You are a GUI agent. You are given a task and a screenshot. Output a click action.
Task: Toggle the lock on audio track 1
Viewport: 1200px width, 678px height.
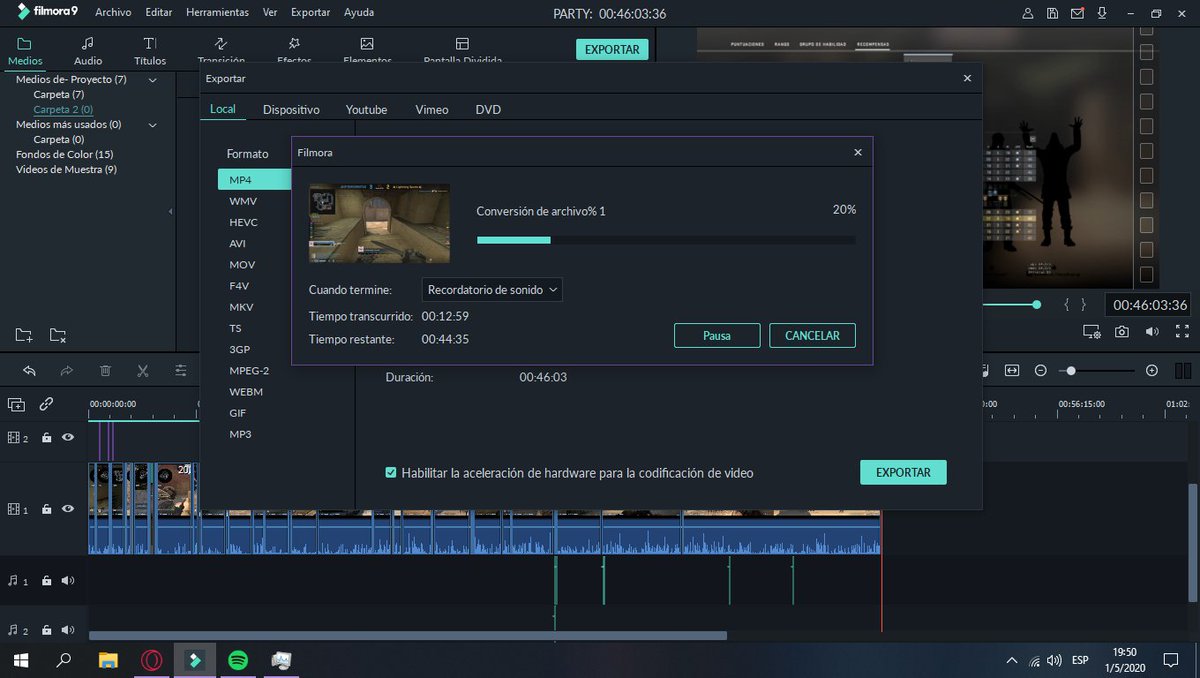(46, 580)
